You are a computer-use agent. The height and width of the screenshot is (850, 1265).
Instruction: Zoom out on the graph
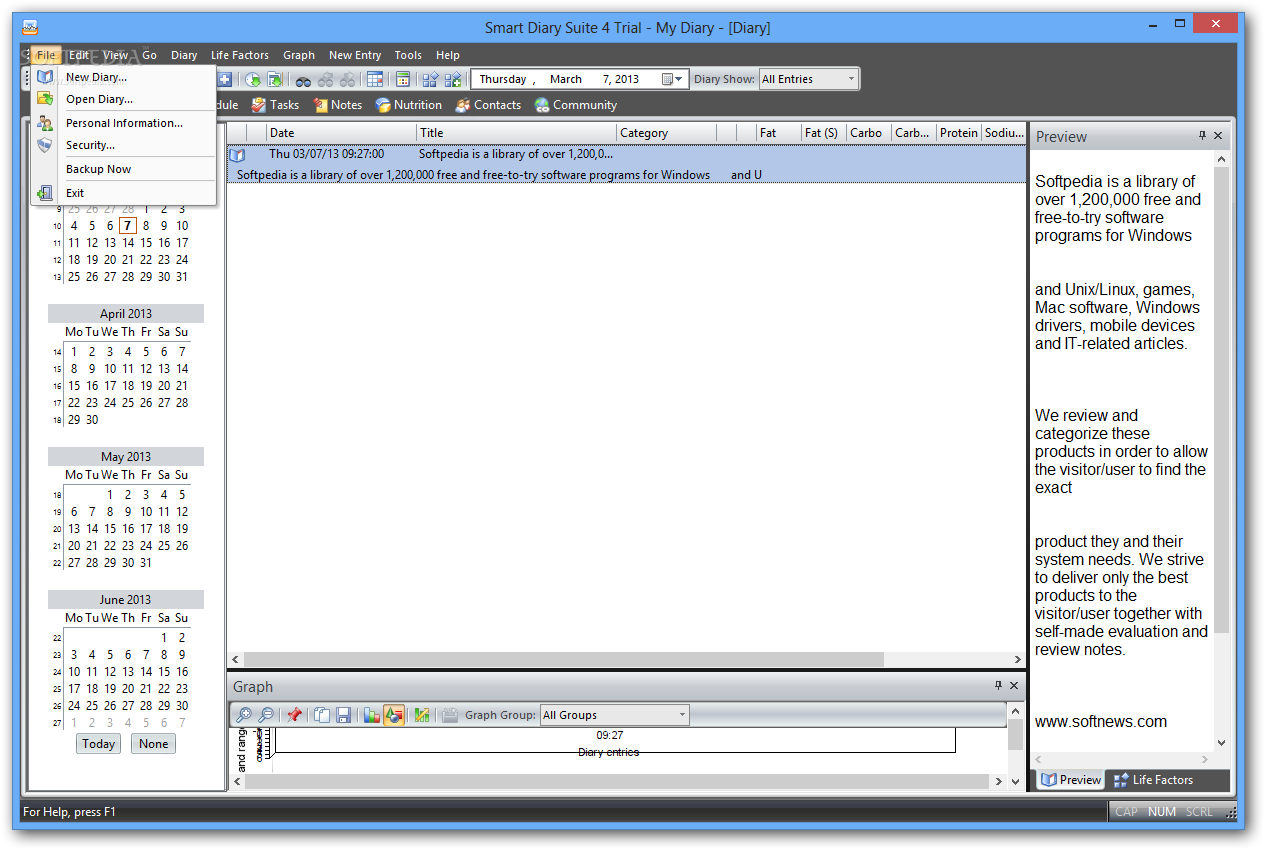(266, 715)
